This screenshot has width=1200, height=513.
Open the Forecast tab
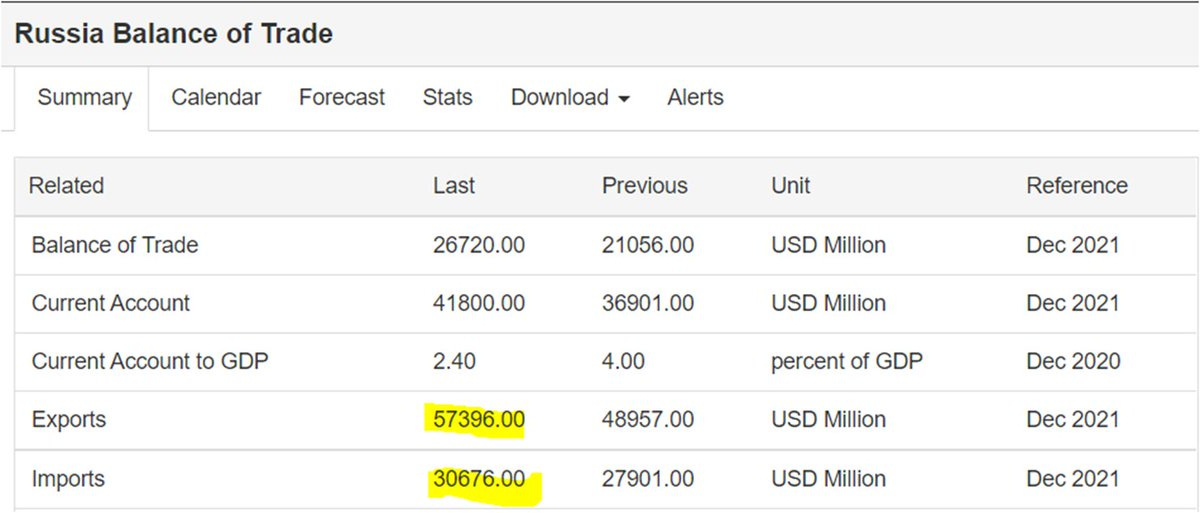(x=342, y=98)
